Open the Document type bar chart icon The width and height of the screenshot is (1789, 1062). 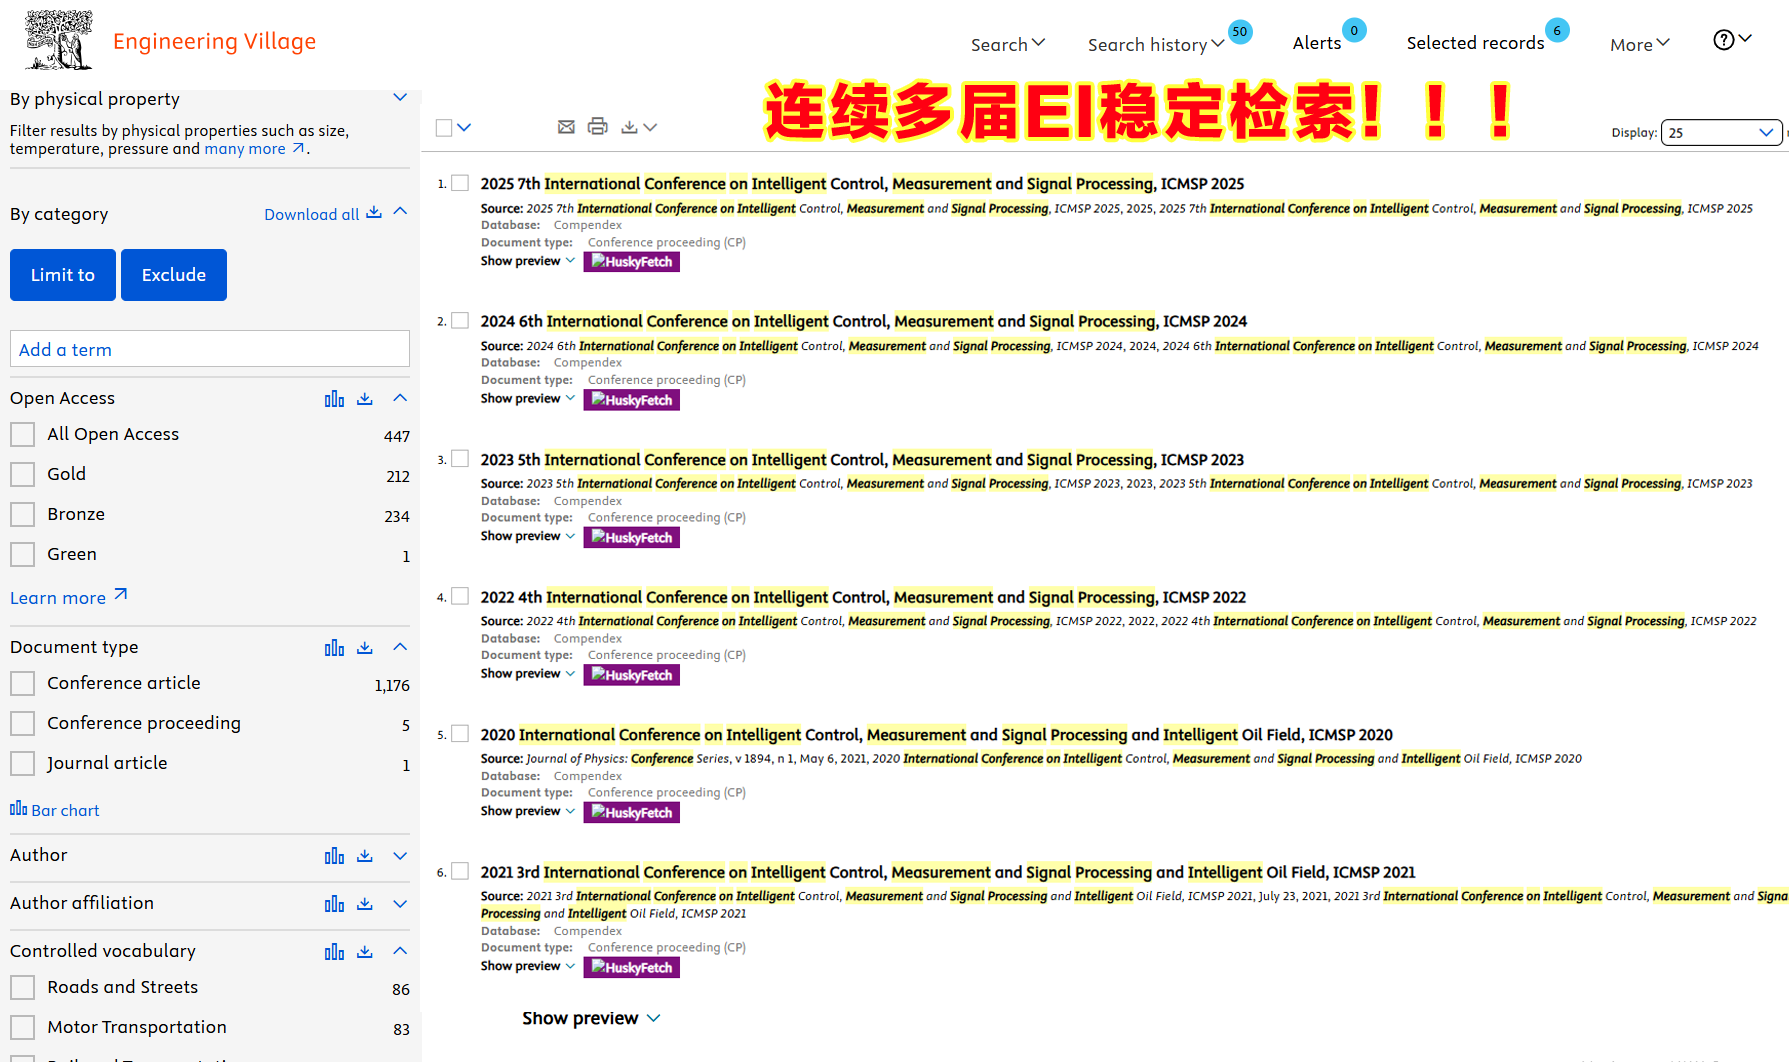click(334, 648)
